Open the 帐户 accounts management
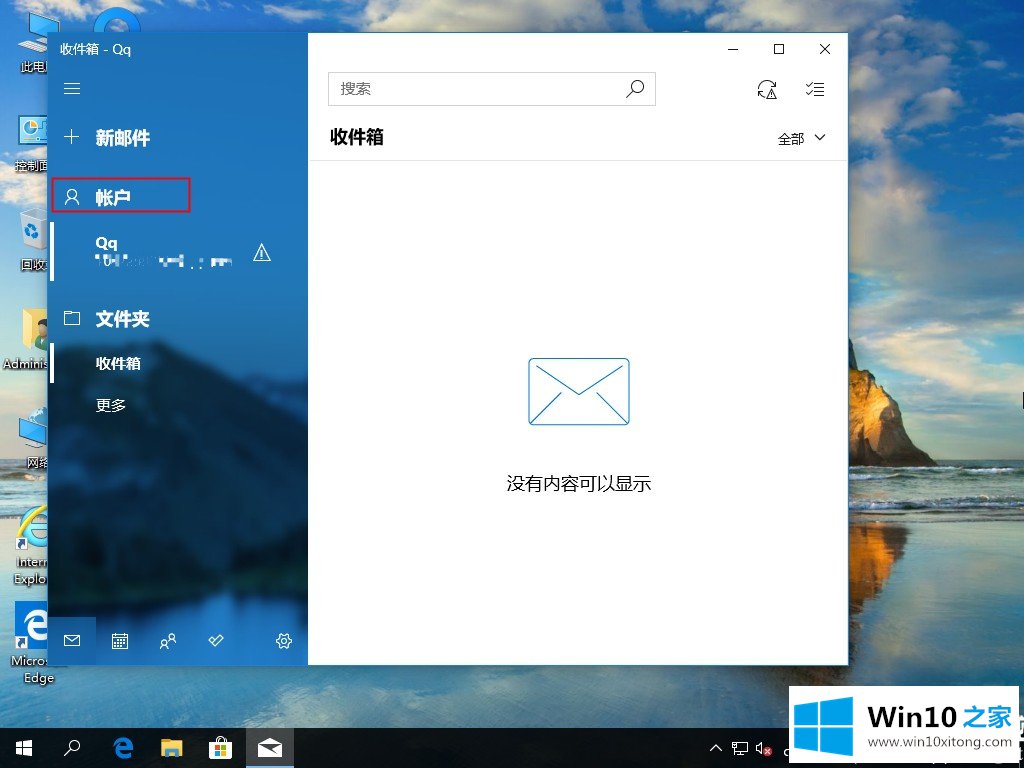 (114, 197)
